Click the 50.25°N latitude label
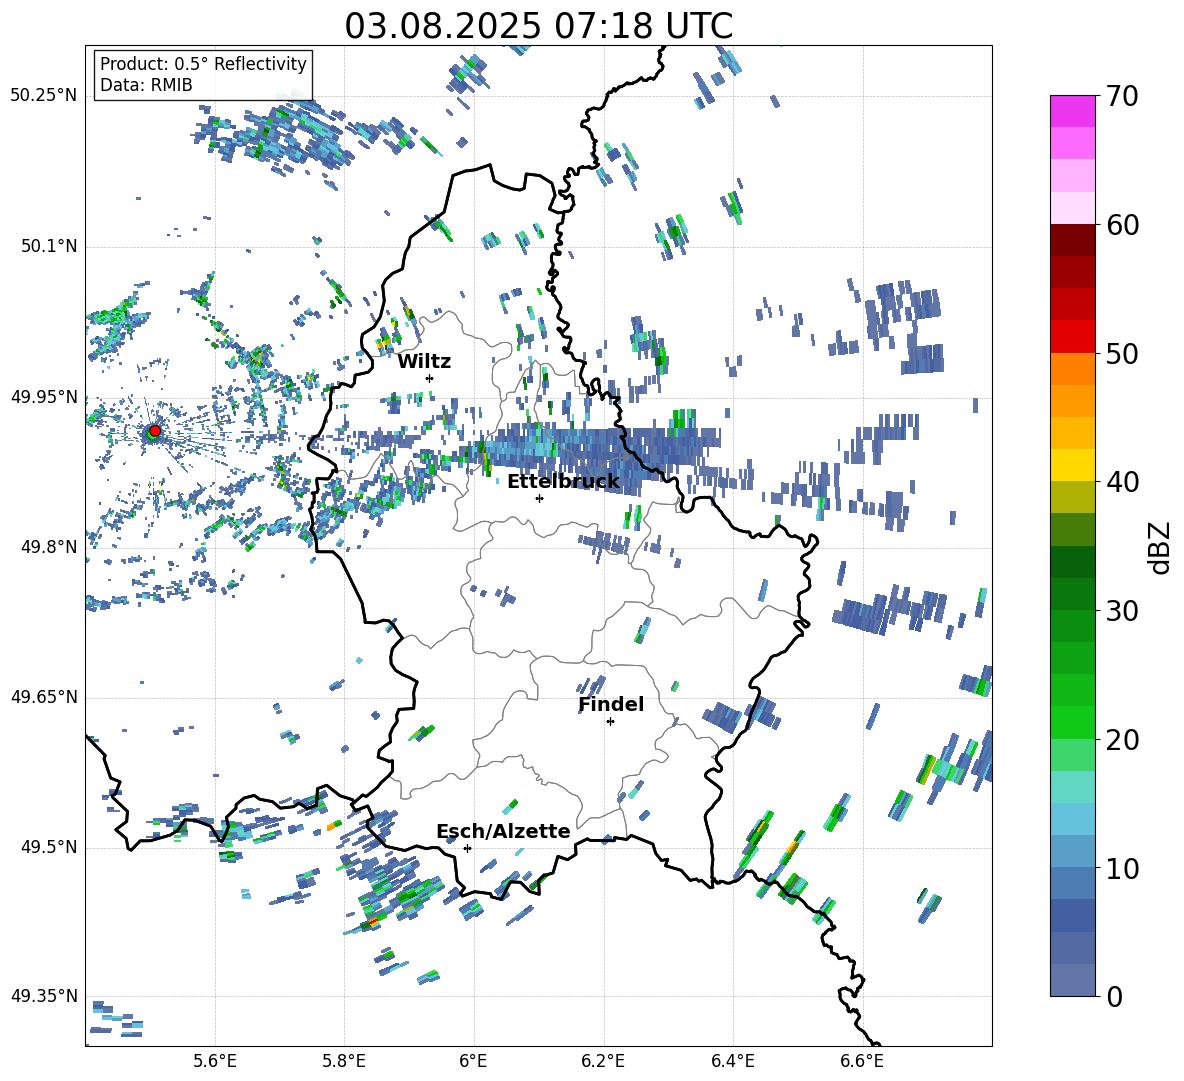This screenshot has height=1081, width=1184. tap(44, 96)
